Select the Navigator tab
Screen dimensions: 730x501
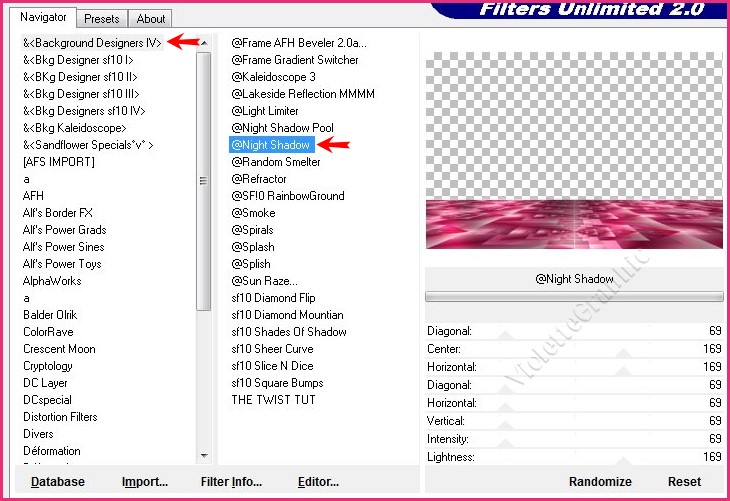click(x=43, y=17)
